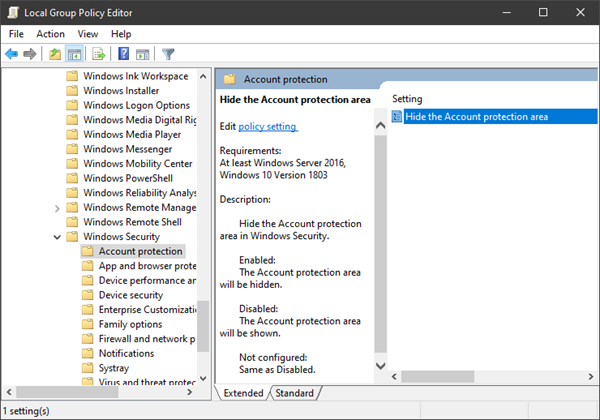The width and height of the screenshot is (600, 420).
Task: Collapse the Windows Security tree node
Action: (x=57, y=237)
